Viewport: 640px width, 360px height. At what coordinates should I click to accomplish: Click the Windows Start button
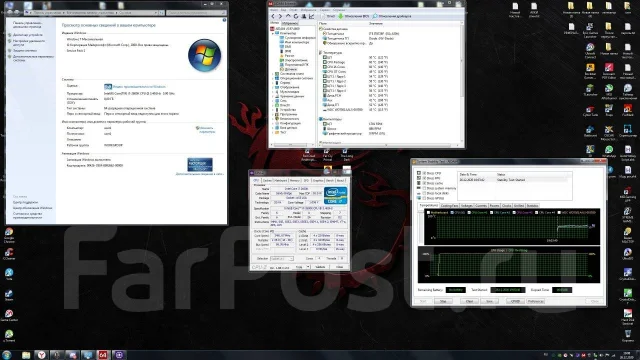pyautogui.click(x=7, y=355)
